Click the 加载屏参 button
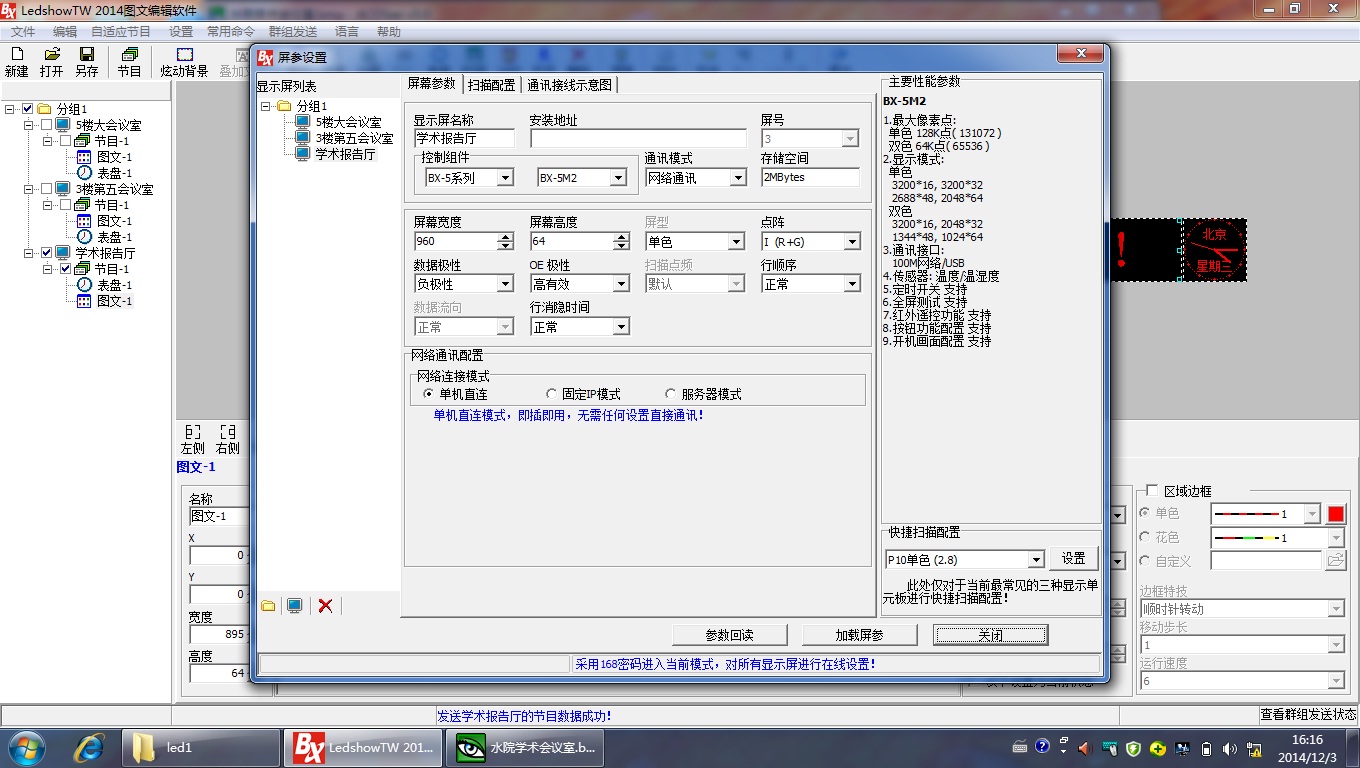 [860, 635]
